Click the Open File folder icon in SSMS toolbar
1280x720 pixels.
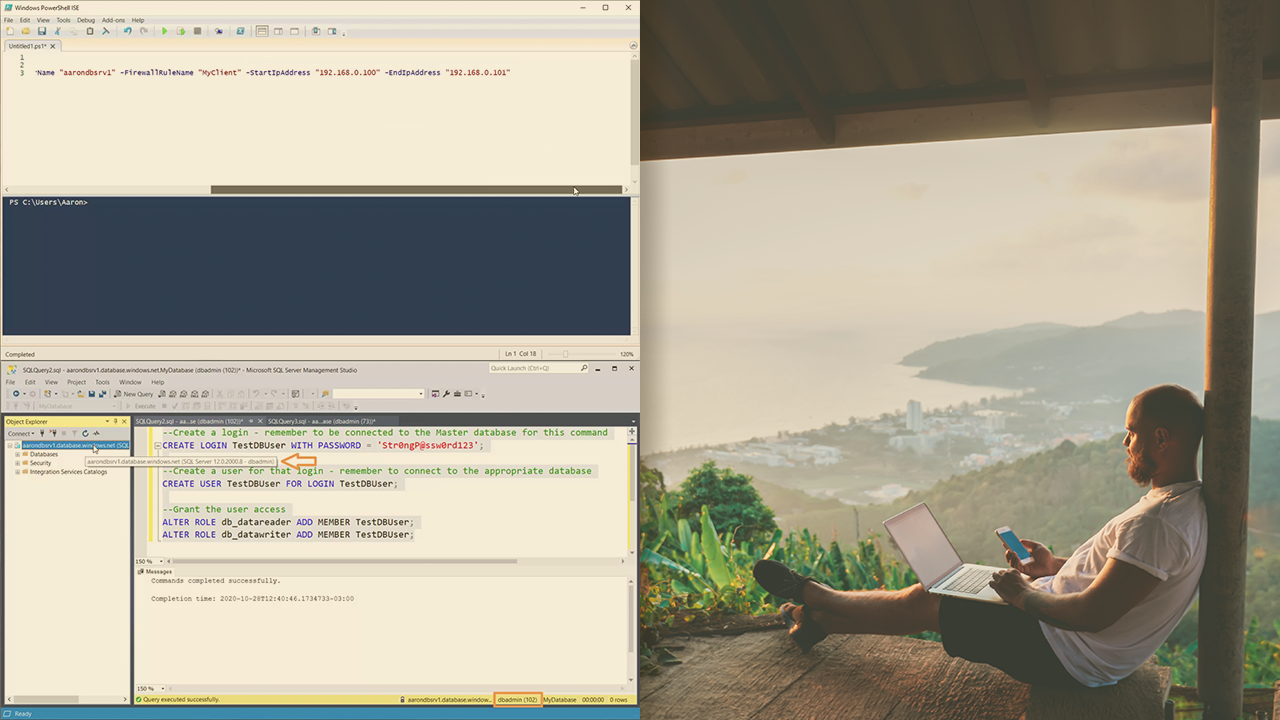point(80,394)
